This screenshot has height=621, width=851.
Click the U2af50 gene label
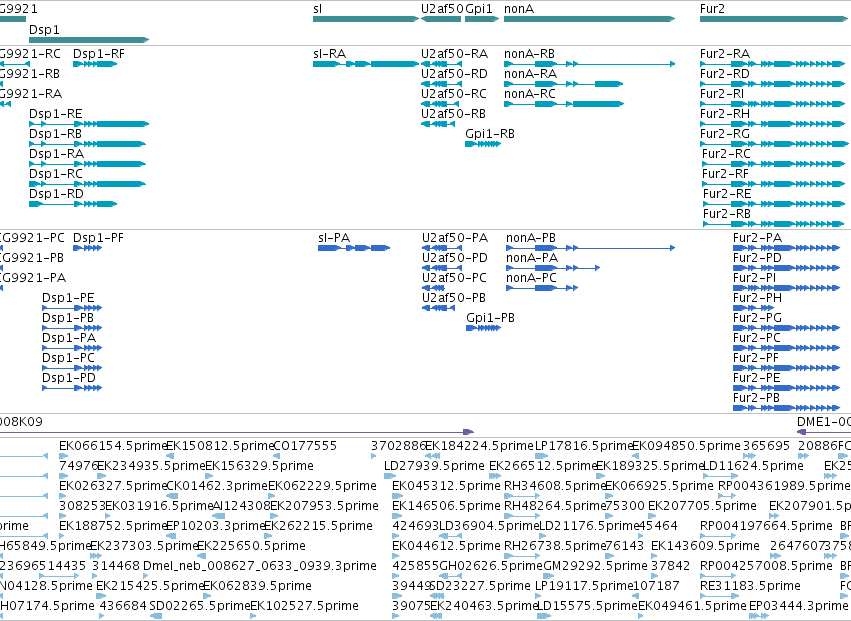tap(442, 9)
